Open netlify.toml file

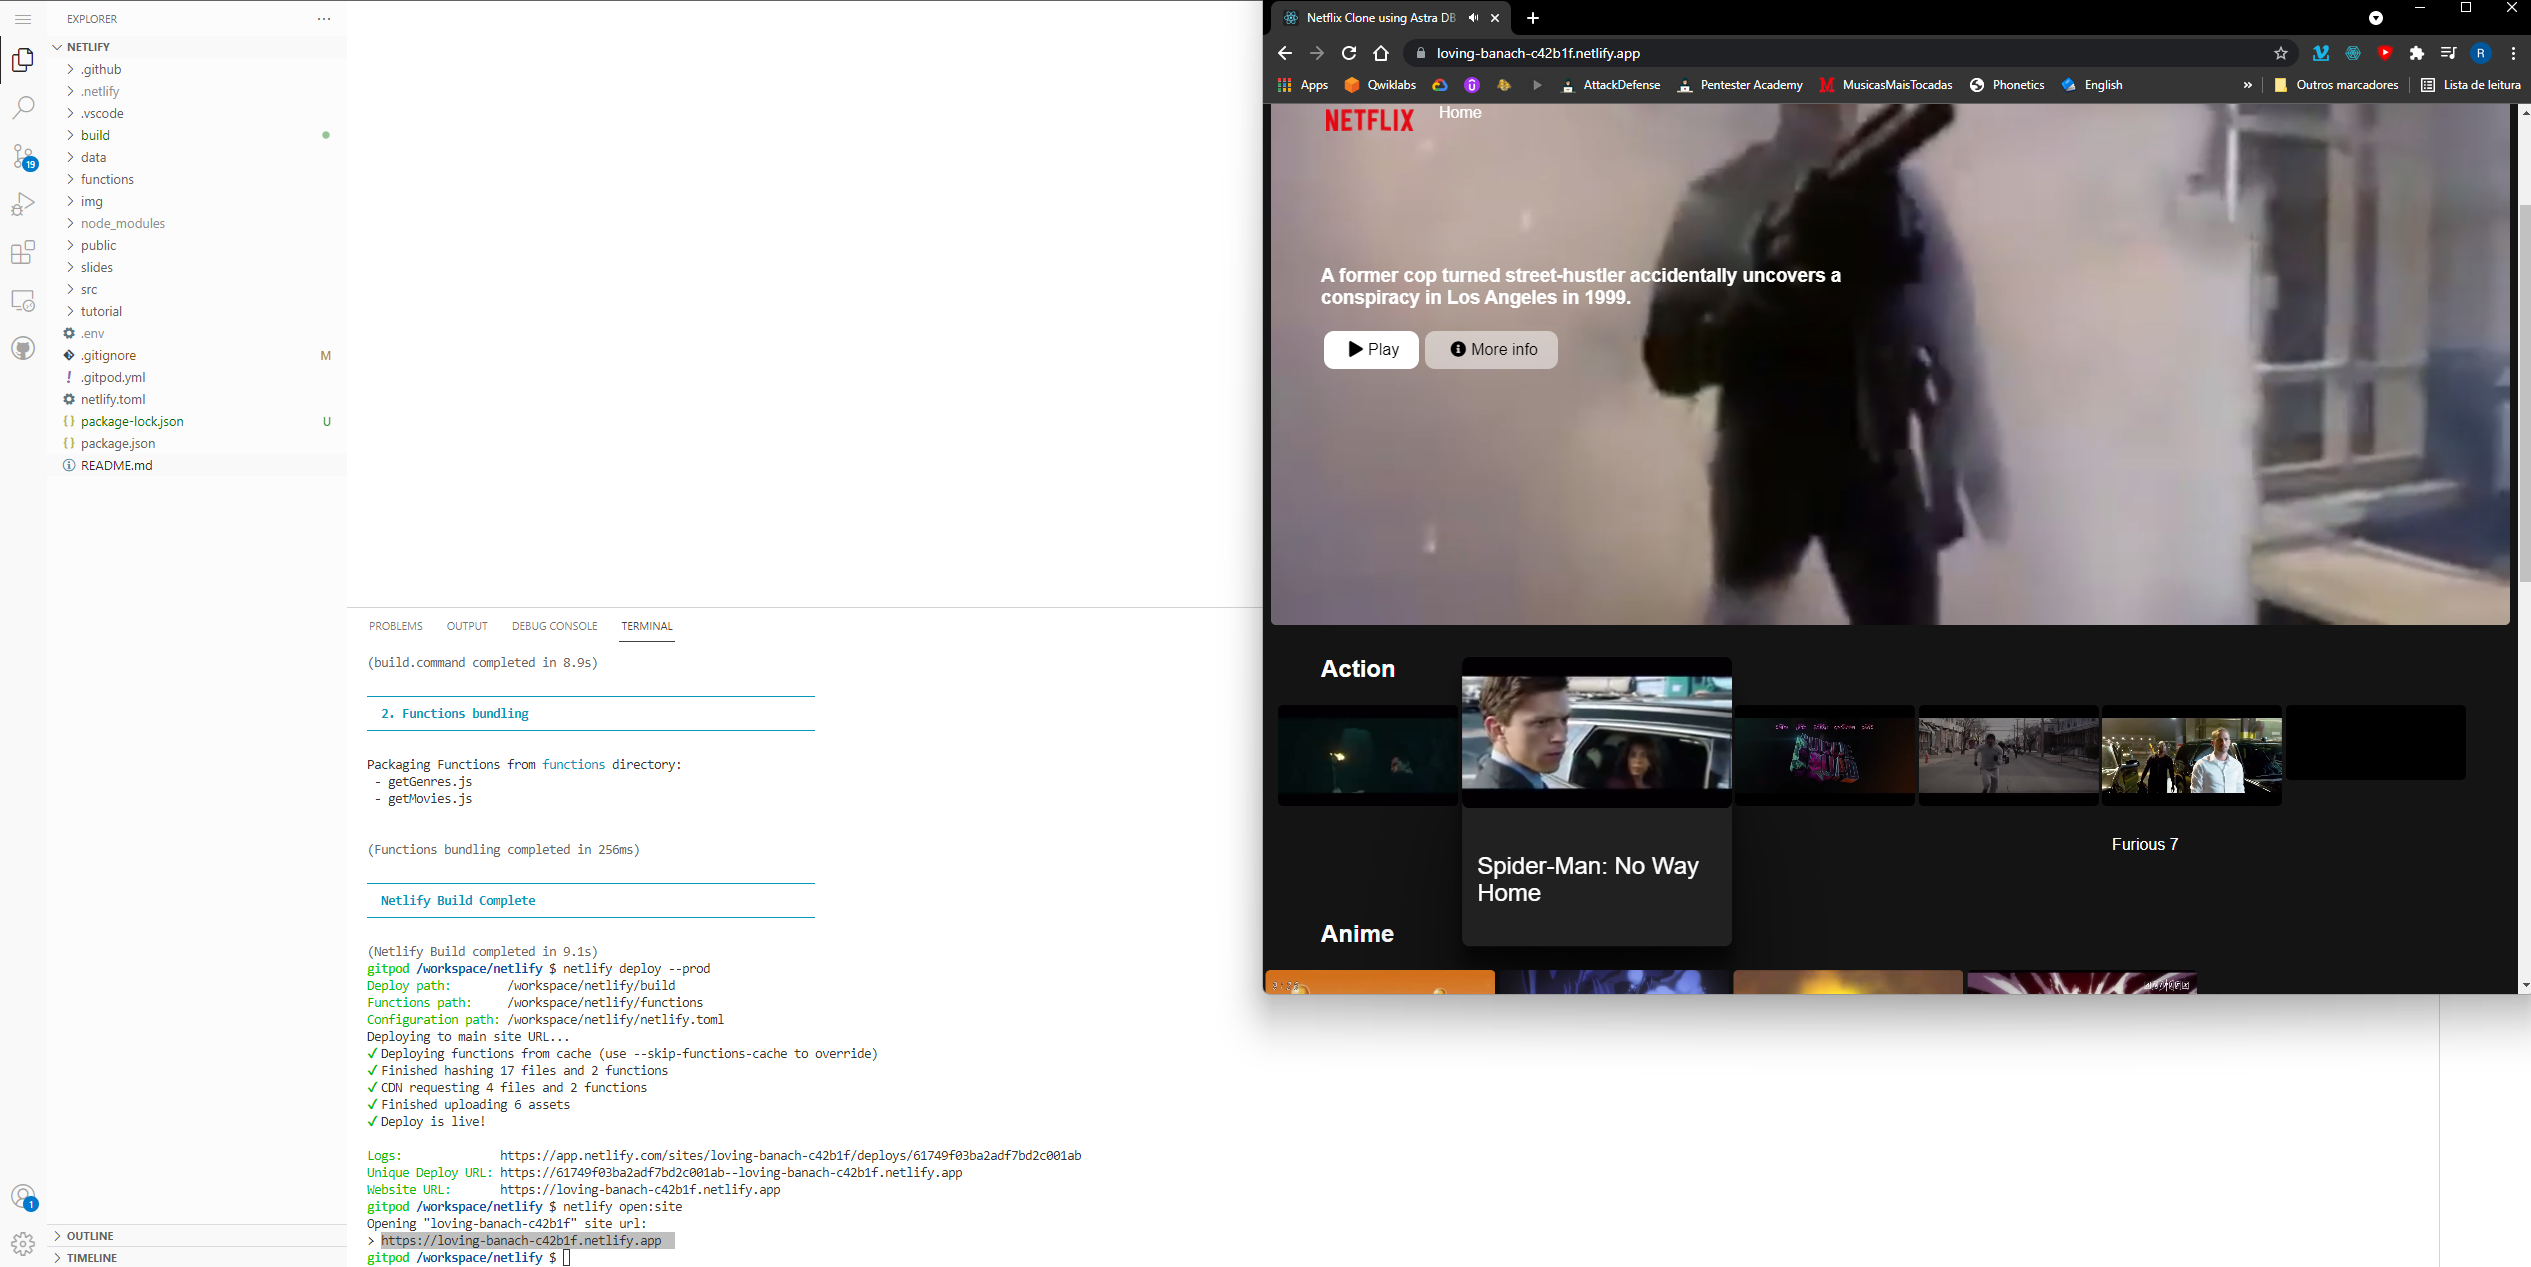[113, 399]
